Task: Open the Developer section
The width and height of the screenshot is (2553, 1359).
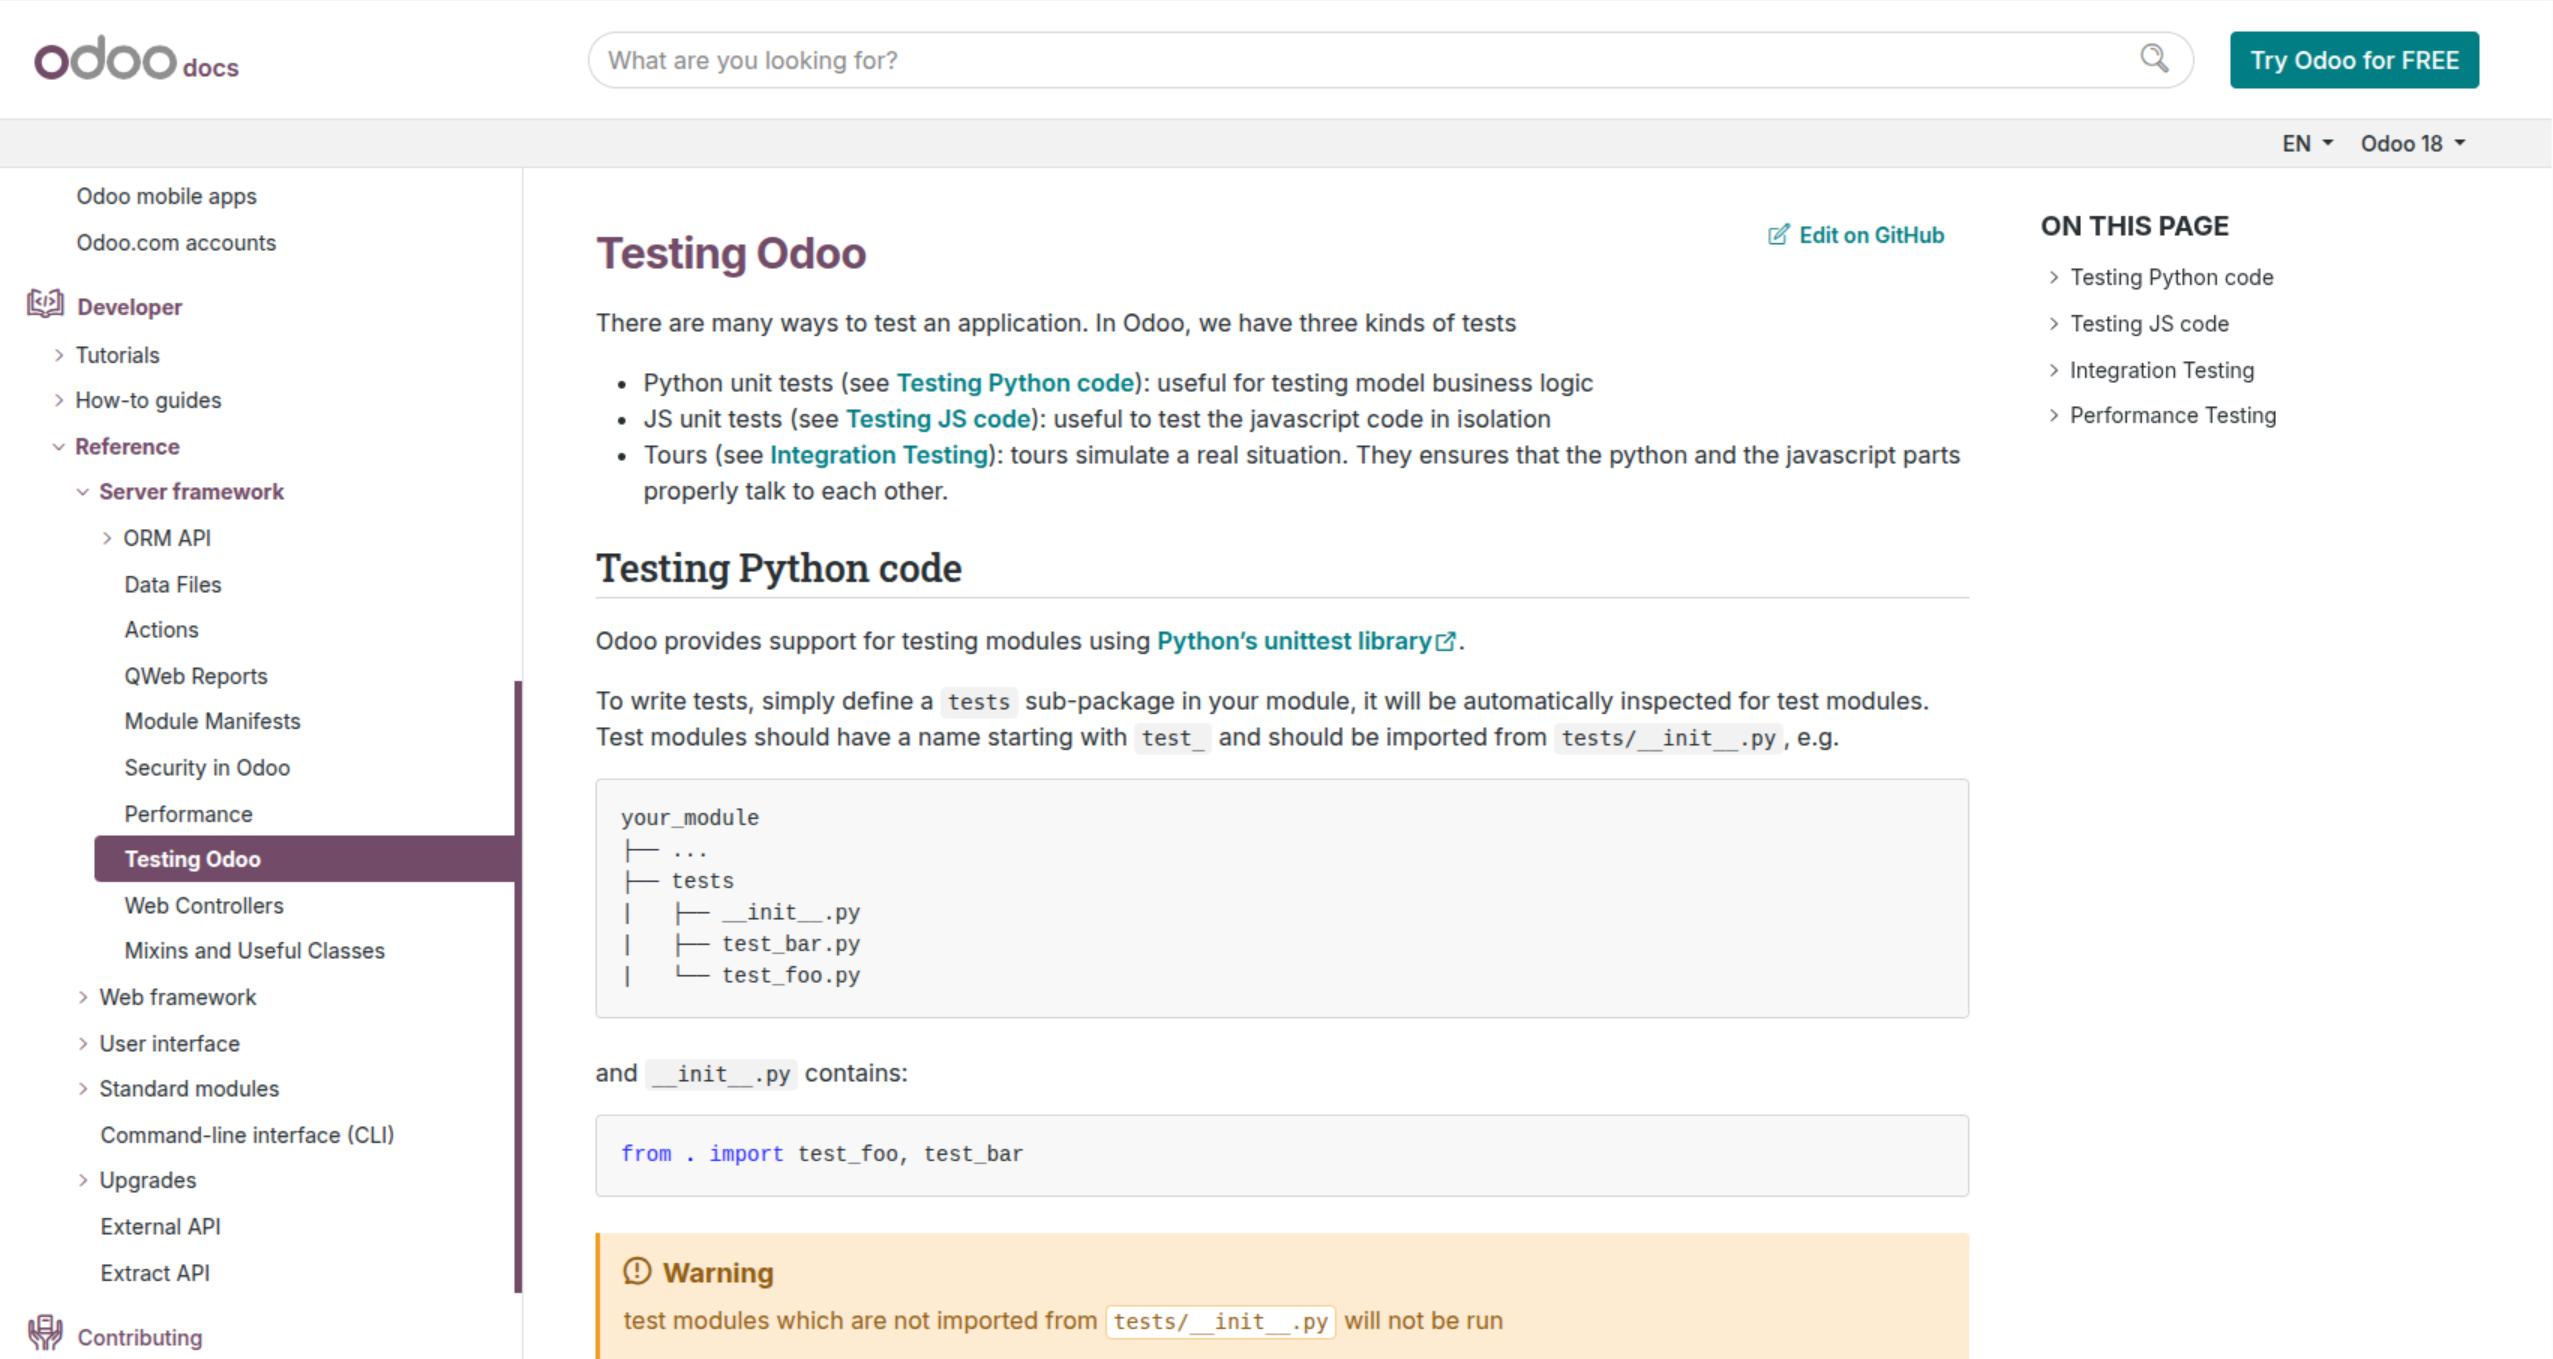Action: tap(130, 307)
